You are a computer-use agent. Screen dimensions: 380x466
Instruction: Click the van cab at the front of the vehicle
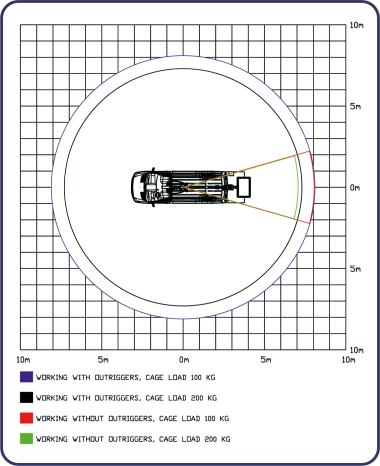point(139,187)
